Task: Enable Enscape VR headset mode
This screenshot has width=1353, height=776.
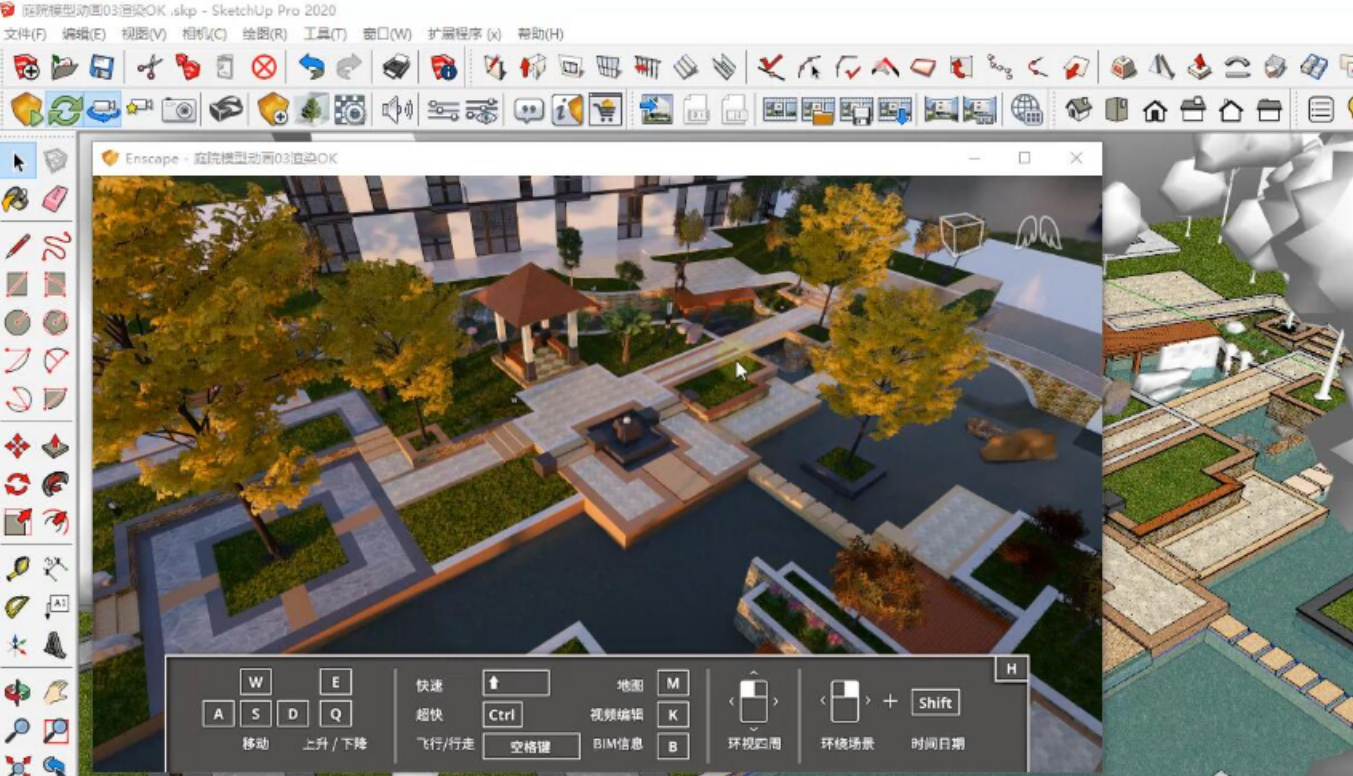Action: pyautogui.click(x=227, y=108)
